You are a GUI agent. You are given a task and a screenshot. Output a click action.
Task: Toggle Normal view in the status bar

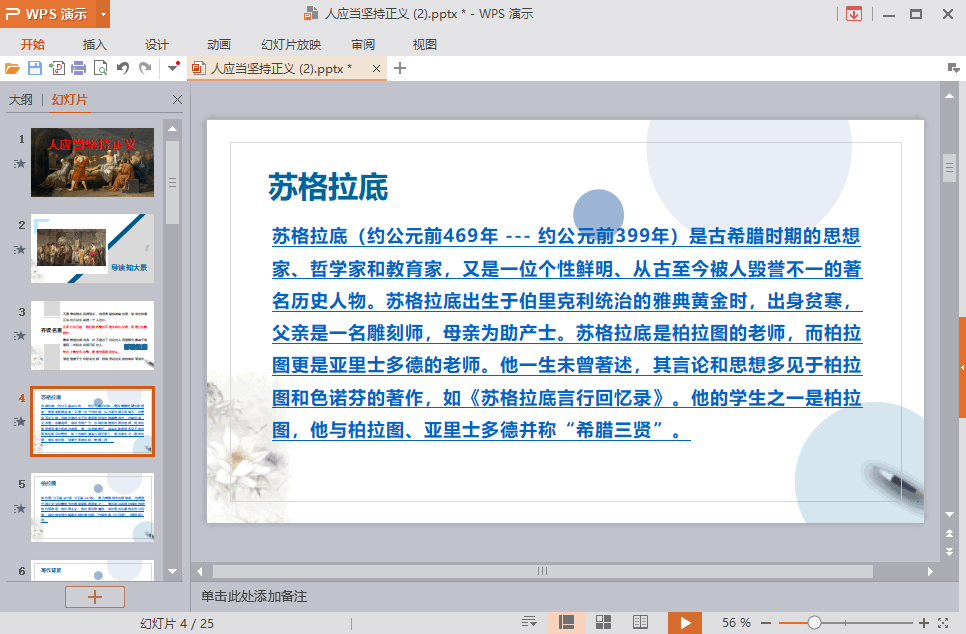click(566, 622)
